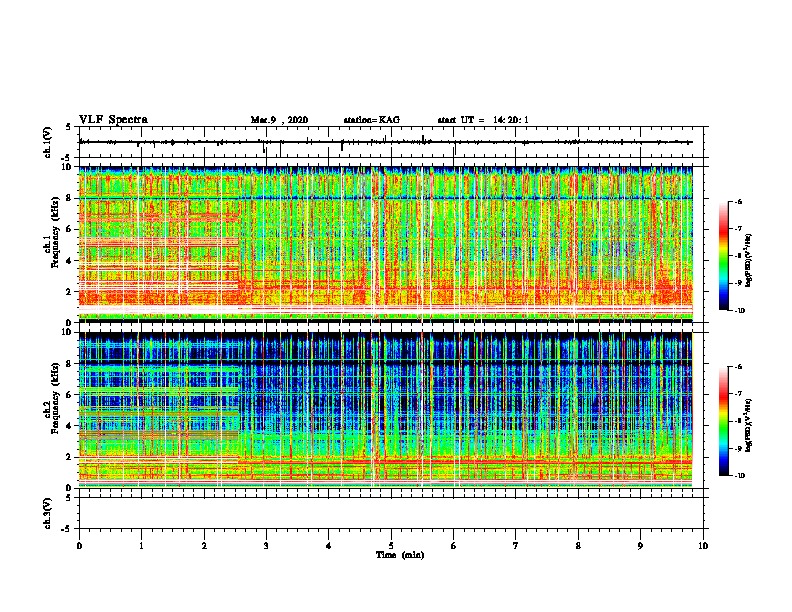Click the "9" tick on the time axis
Screen dimensions: 792x612
[x=640, y=545]
